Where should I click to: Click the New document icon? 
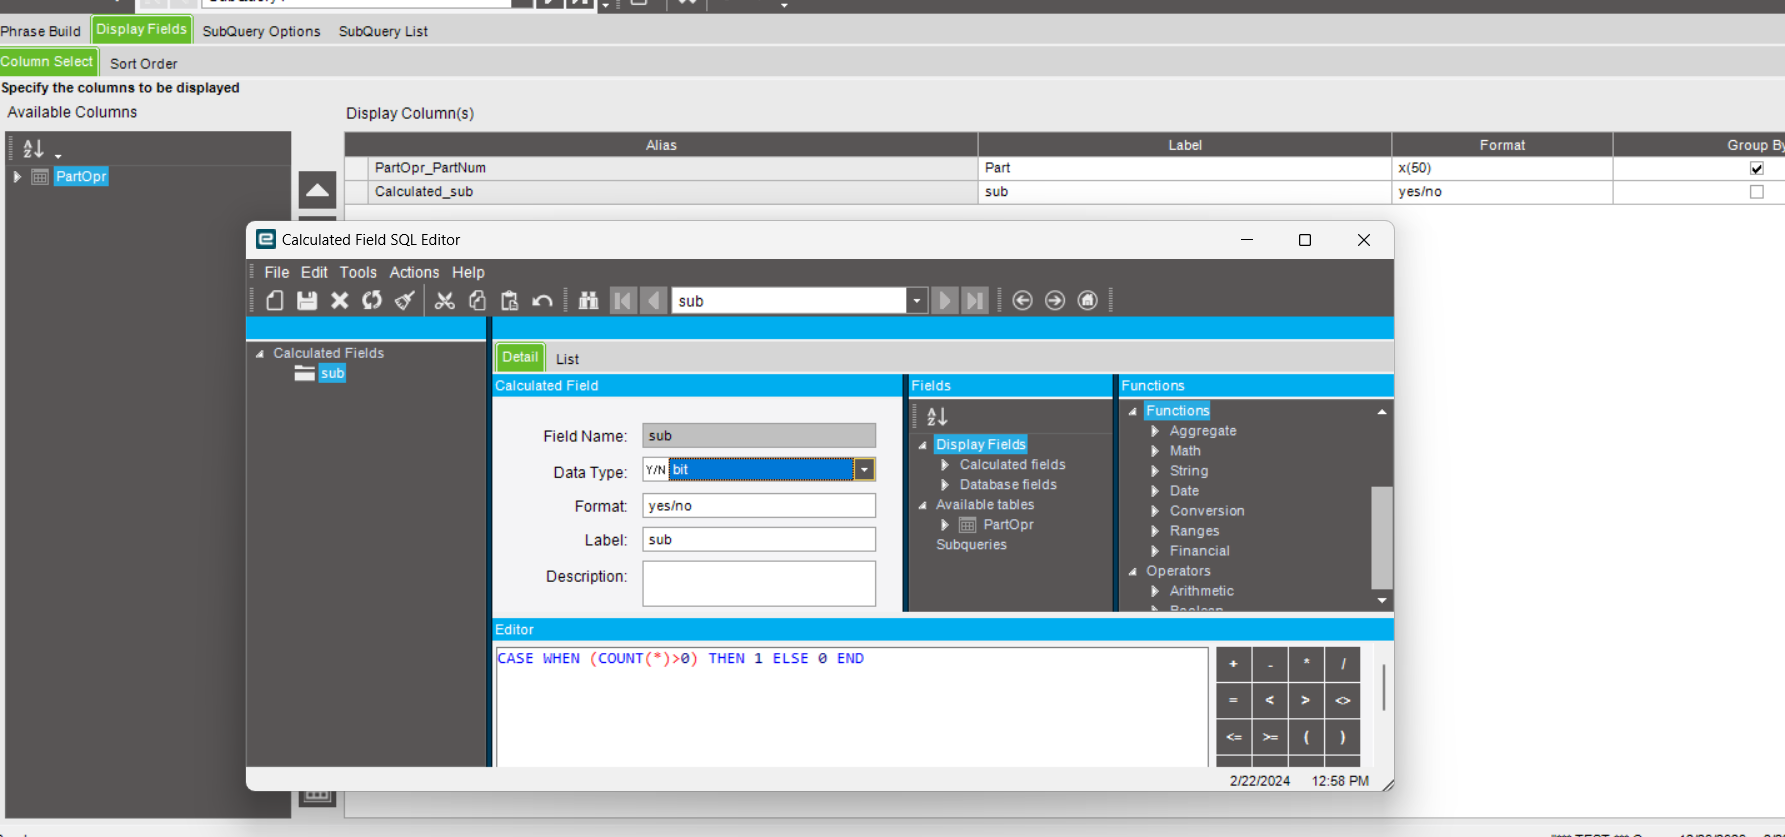(275, 301)
